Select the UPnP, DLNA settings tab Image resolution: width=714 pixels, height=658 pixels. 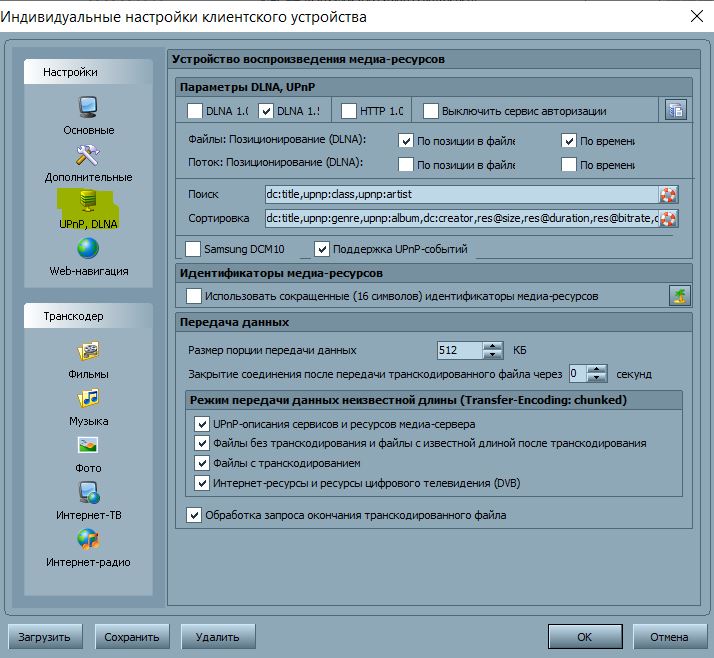click(x=88, y=208)
